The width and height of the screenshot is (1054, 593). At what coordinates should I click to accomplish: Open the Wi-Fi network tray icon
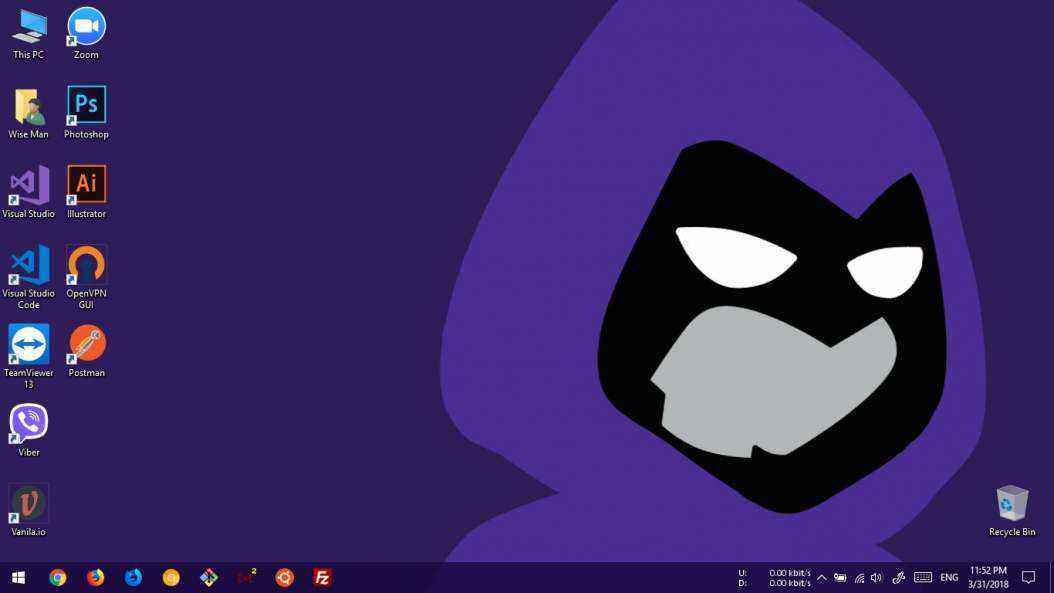859,578
